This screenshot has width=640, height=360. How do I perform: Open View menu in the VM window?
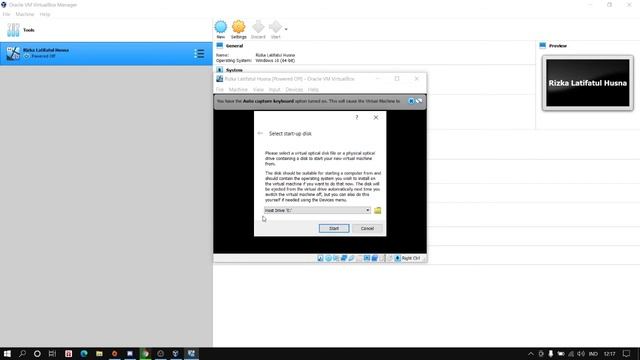point(258,89)
